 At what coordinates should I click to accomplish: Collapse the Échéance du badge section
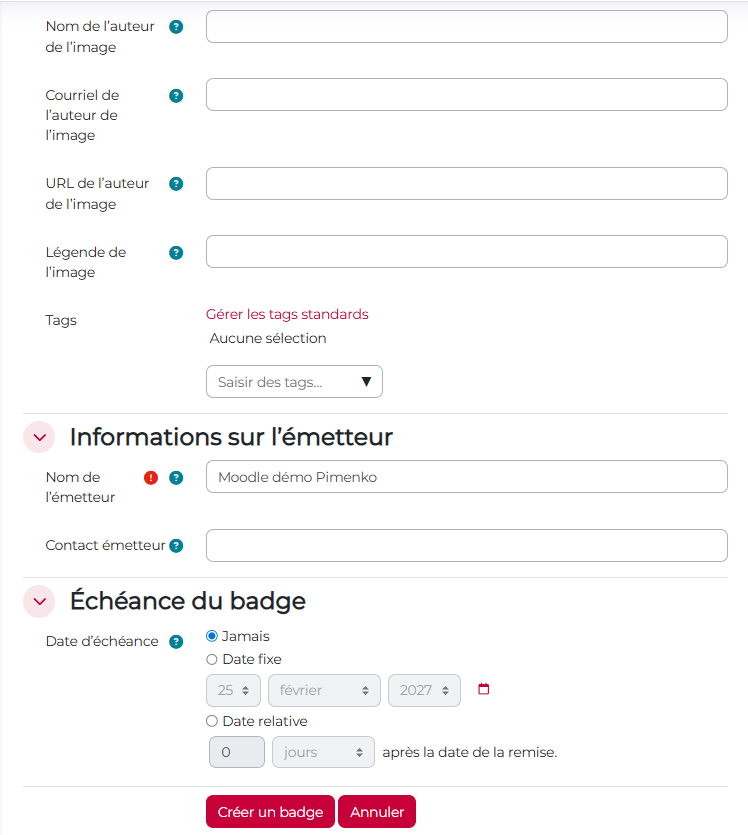click(x=39, y=601)
